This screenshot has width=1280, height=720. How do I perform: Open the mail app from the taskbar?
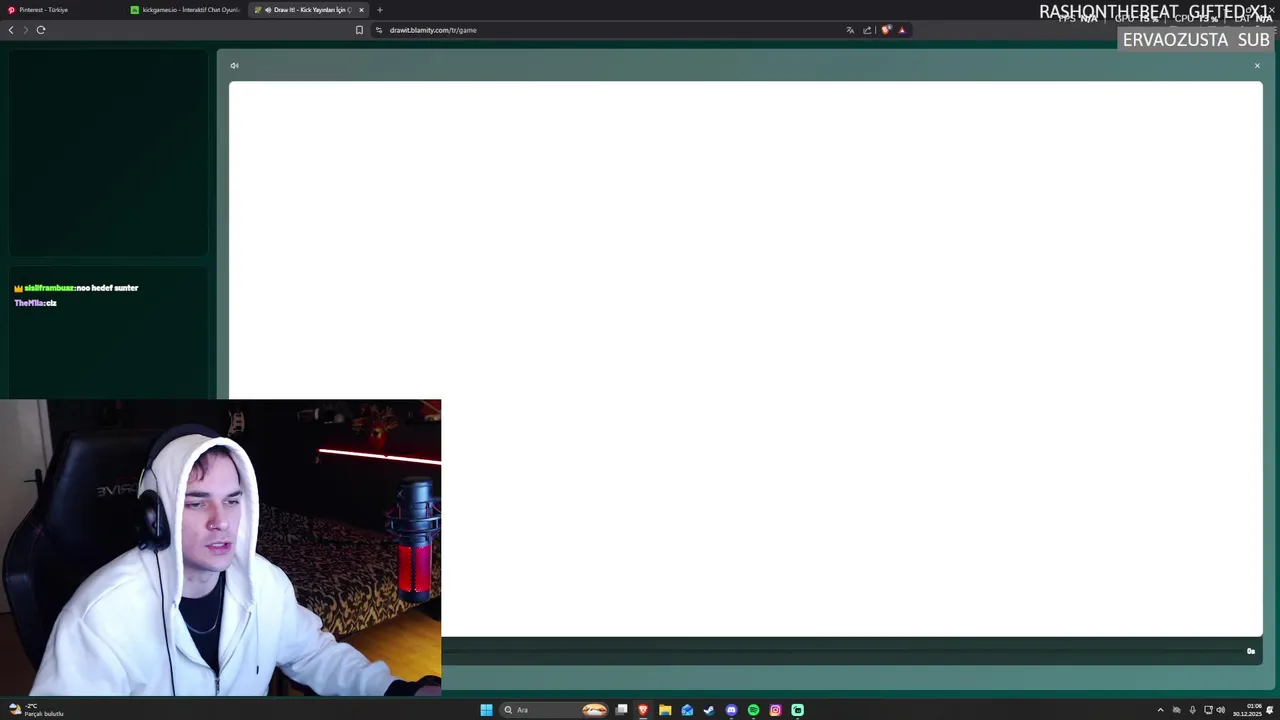click(687, 710)
